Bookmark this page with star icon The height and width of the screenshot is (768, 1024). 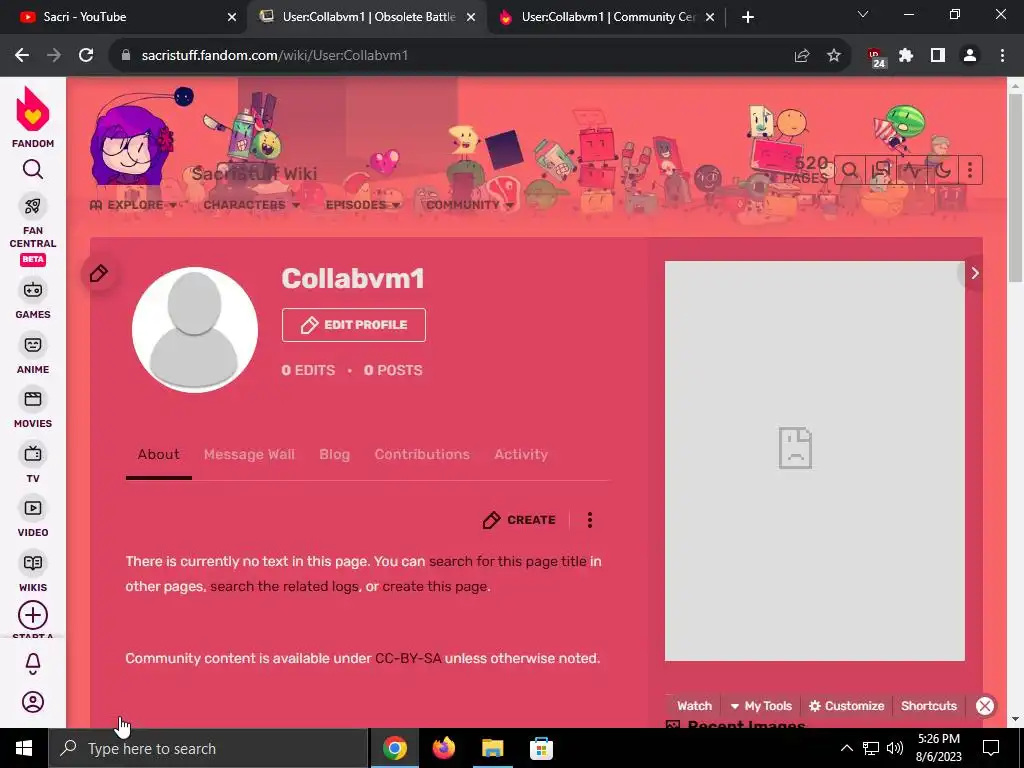(834, 56)
